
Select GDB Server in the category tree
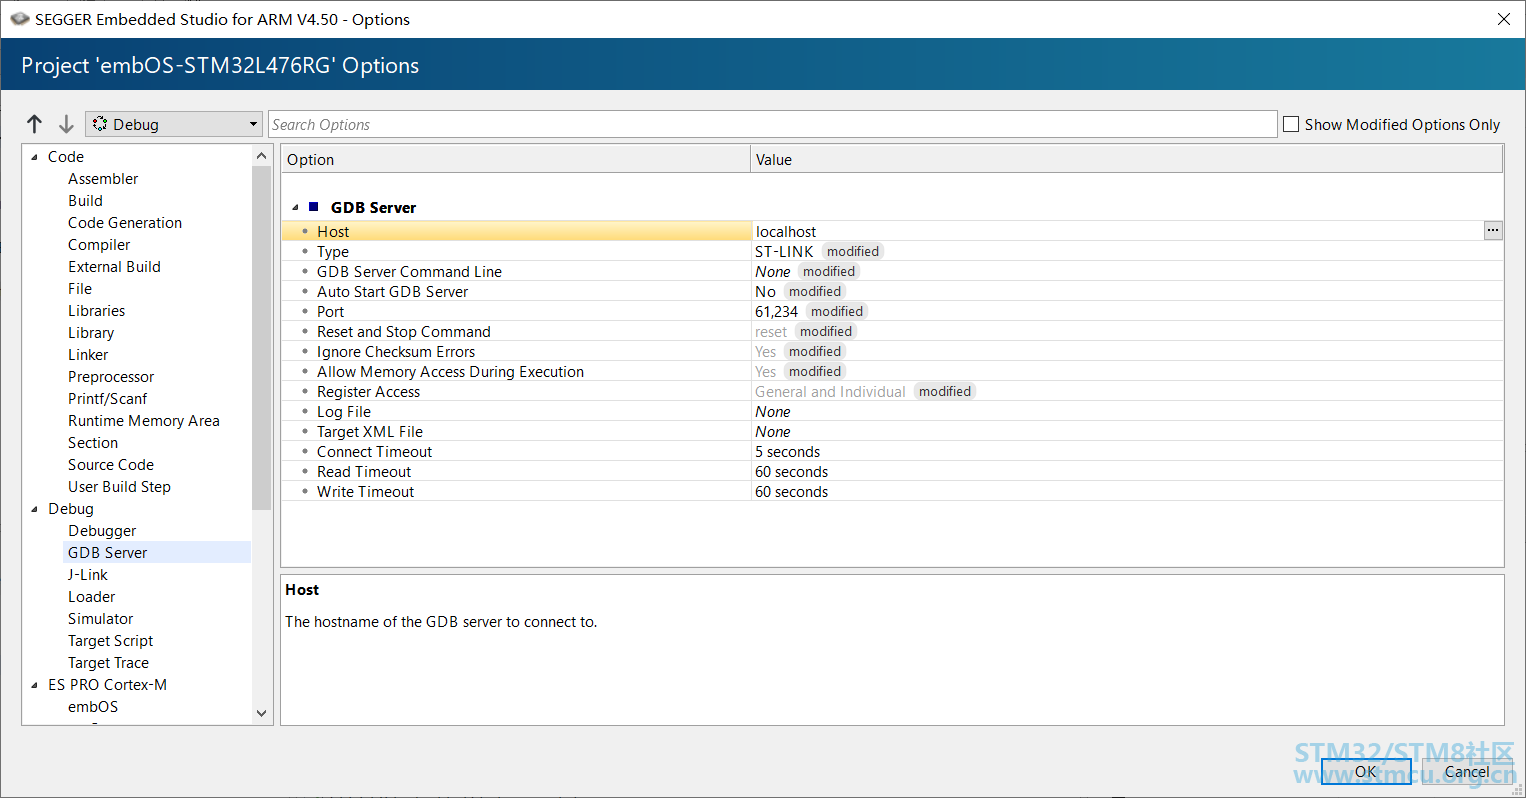point(107,553)
